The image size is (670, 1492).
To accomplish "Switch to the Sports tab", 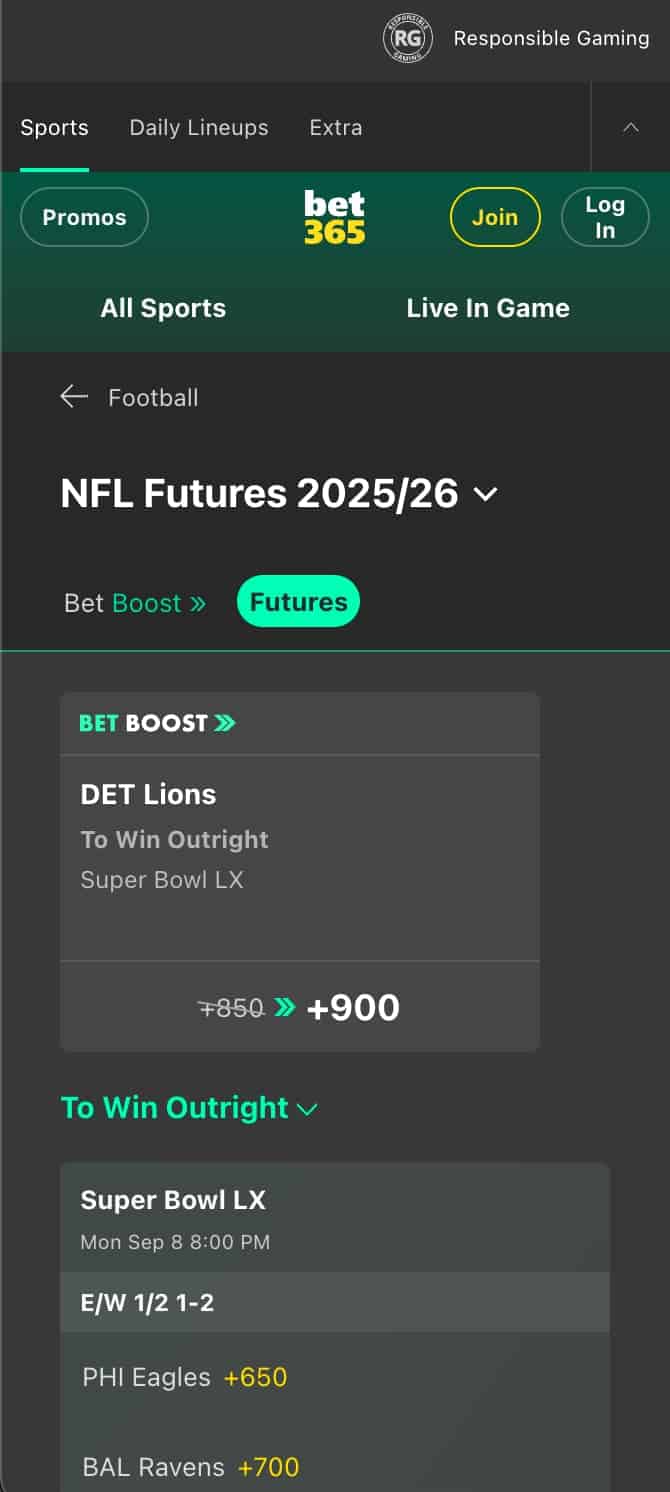I will tap(55, 128).
